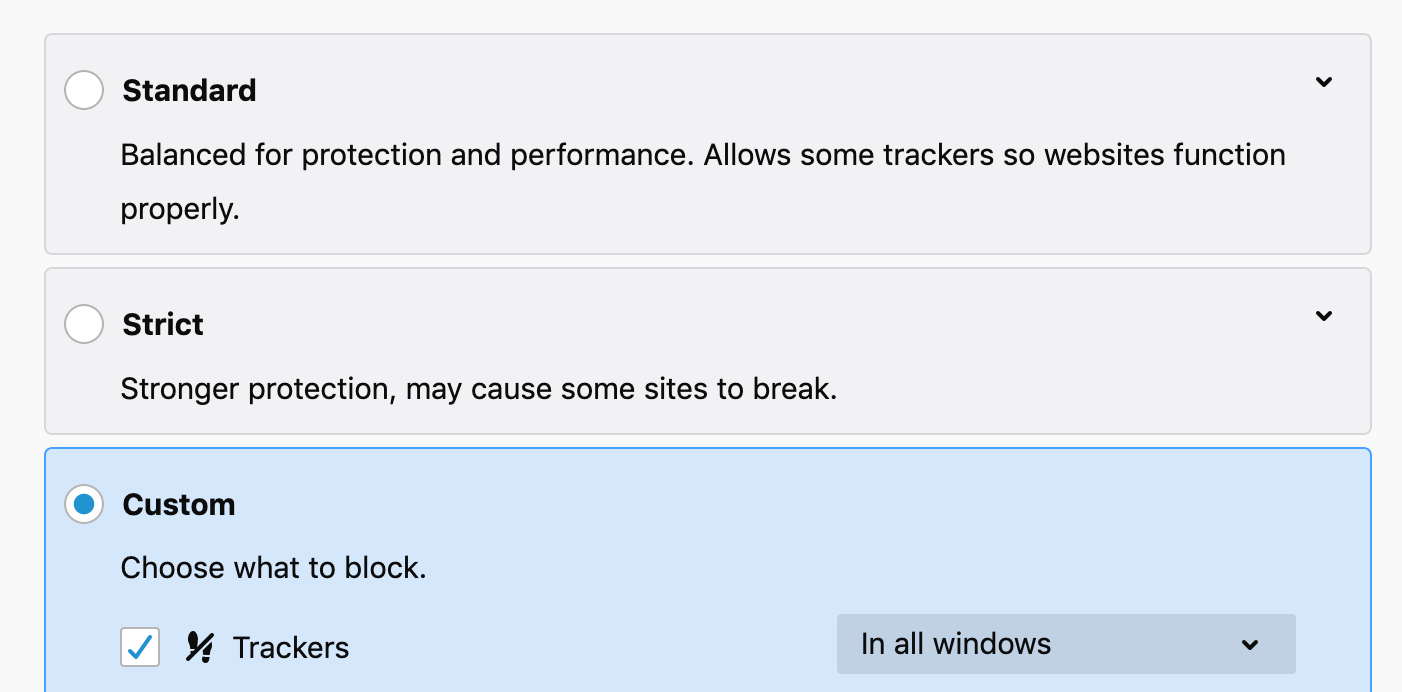Screen dimensions: 1402x692
Task: Click the 'Choose what to block' text
Action: 273,569
